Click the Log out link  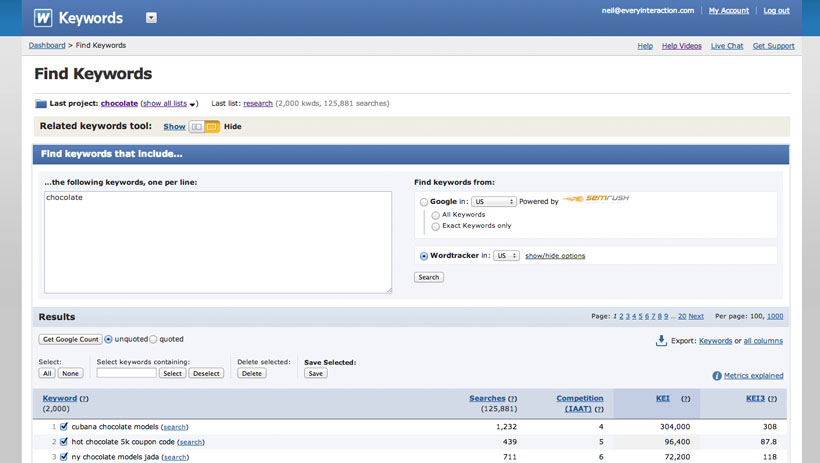(x=776, y=10)
